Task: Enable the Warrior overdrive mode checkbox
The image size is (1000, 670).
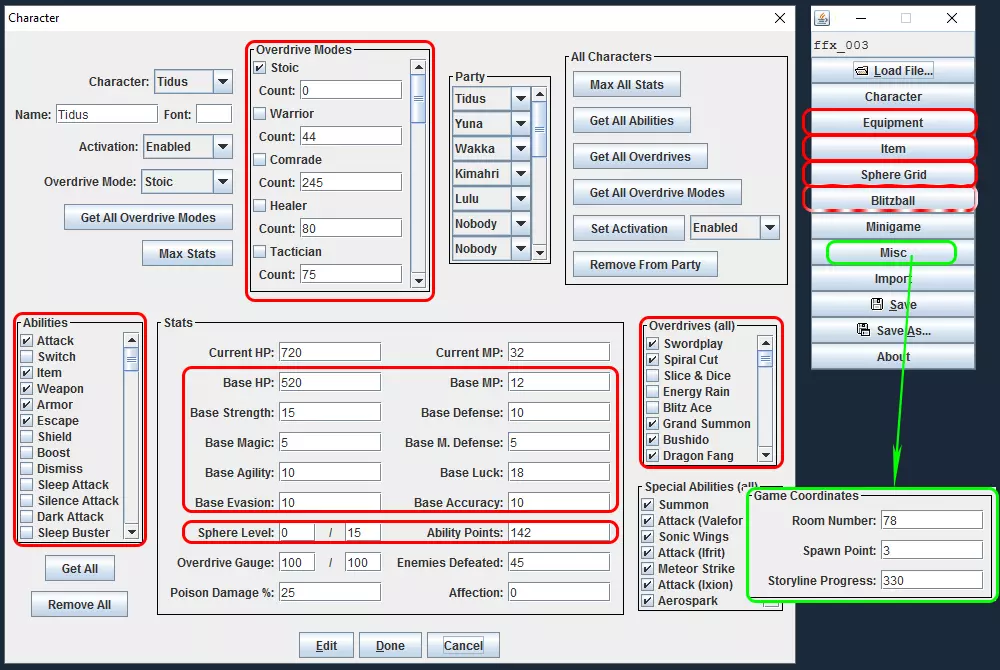Action: tap(260, 113)
